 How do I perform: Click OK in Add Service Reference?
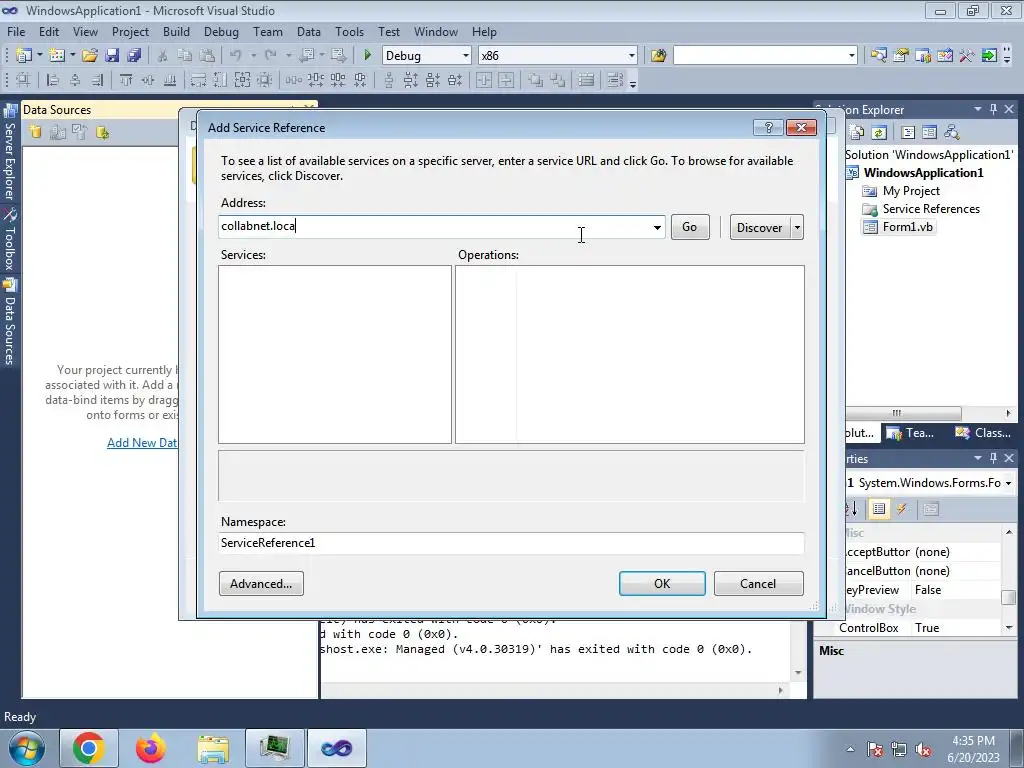pos(662,584)
